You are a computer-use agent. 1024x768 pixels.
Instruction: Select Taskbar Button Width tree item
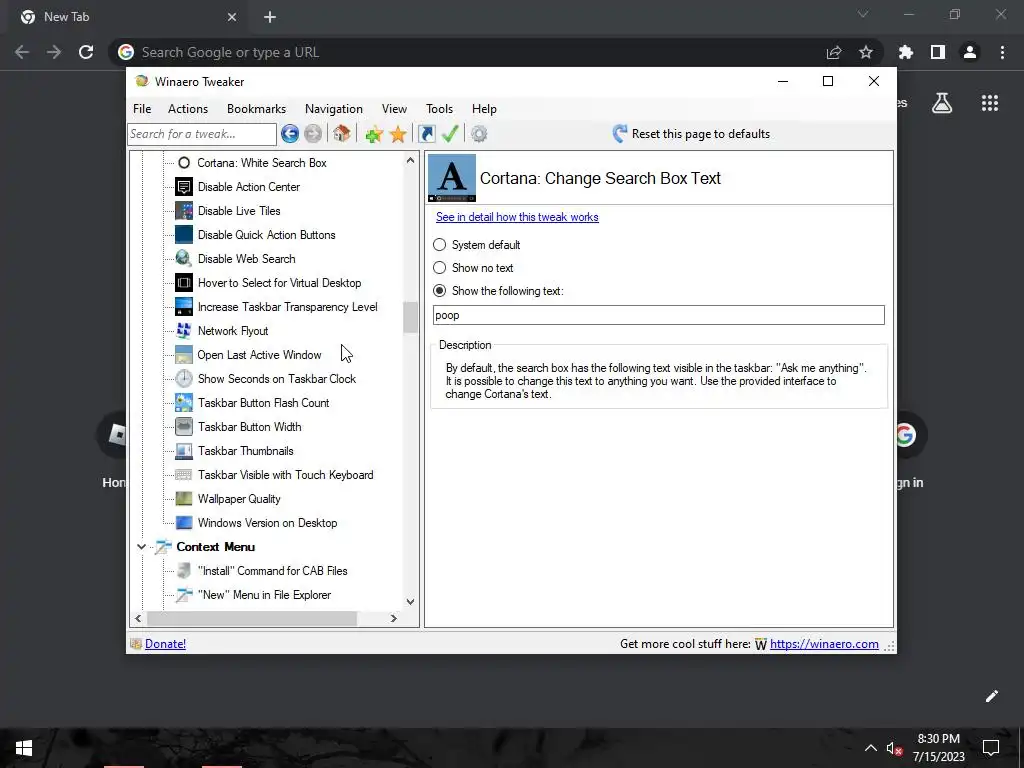249,427
